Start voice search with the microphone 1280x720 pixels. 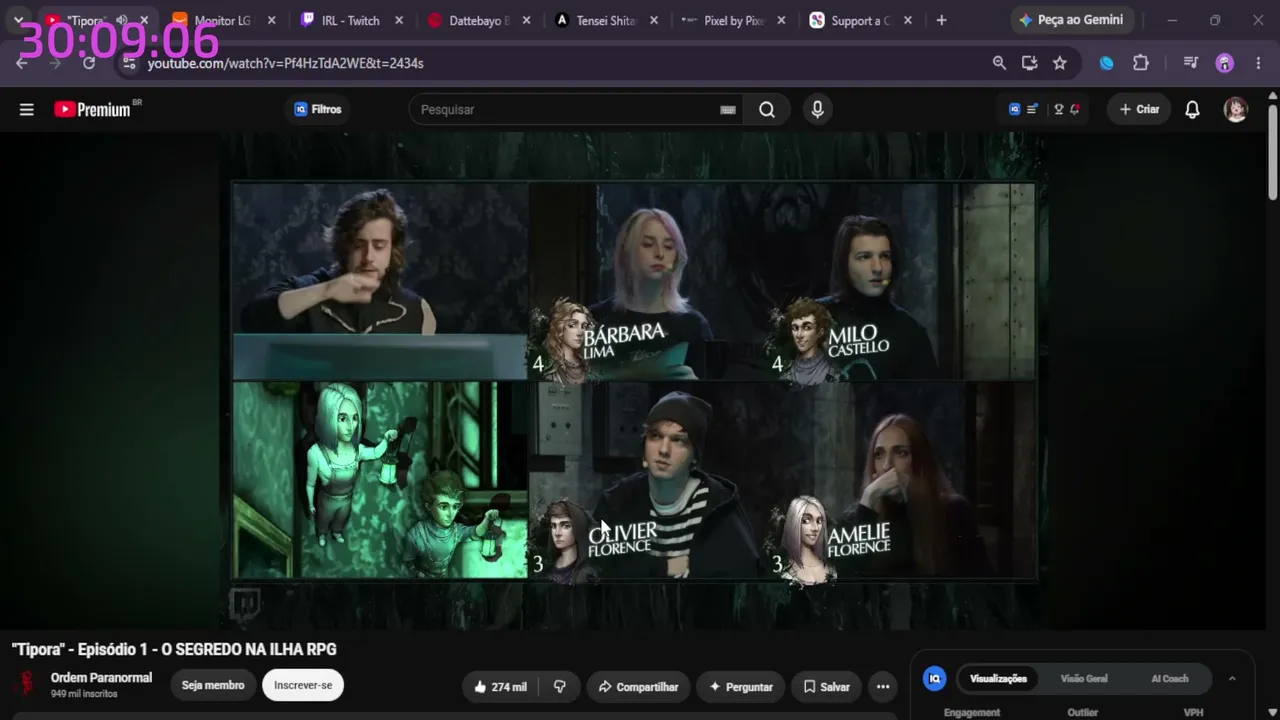pyautogui.click(x=818, y=110)
